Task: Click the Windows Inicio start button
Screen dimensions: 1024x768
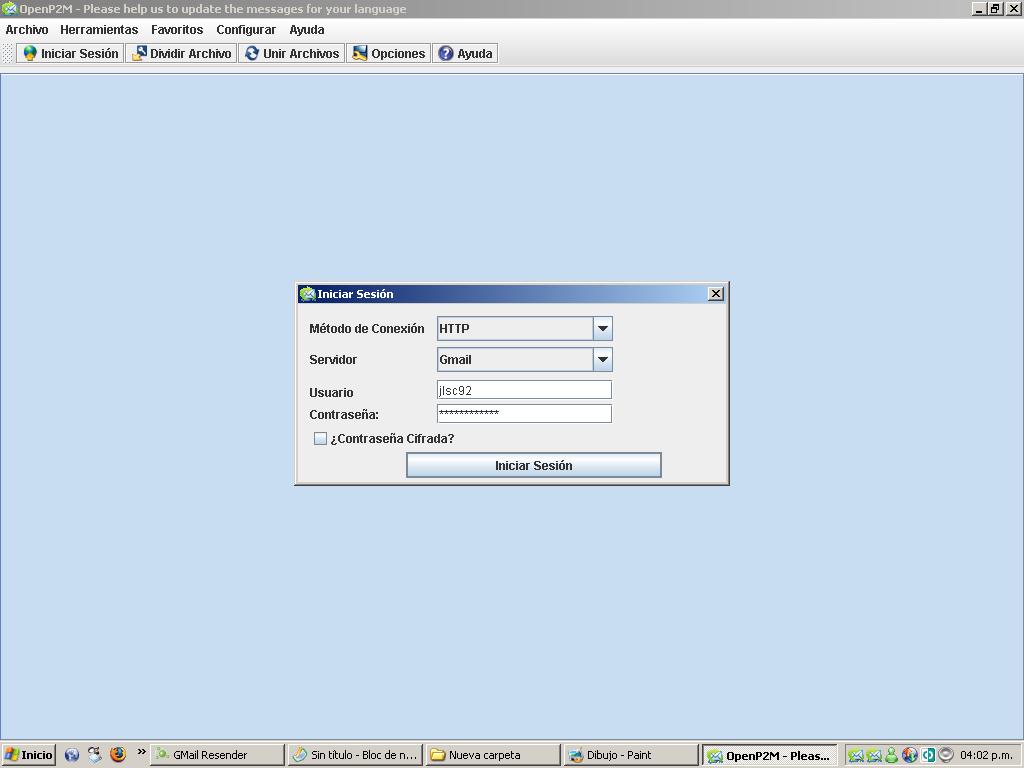Action: pyautogui.click(x=28, y=755)
